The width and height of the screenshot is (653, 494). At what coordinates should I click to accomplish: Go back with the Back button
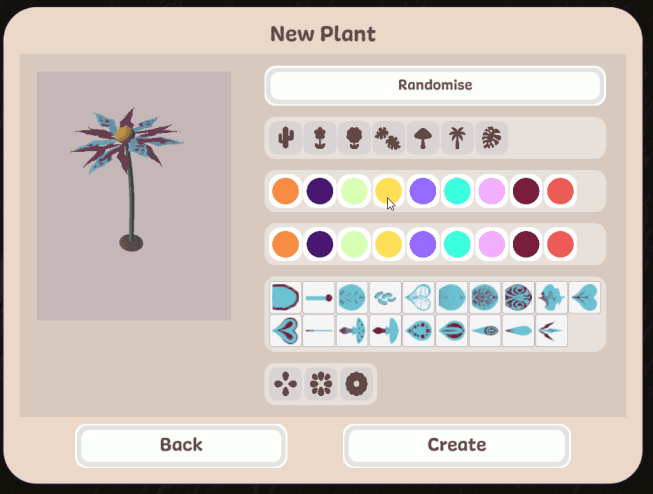click(x=181, y=445)
